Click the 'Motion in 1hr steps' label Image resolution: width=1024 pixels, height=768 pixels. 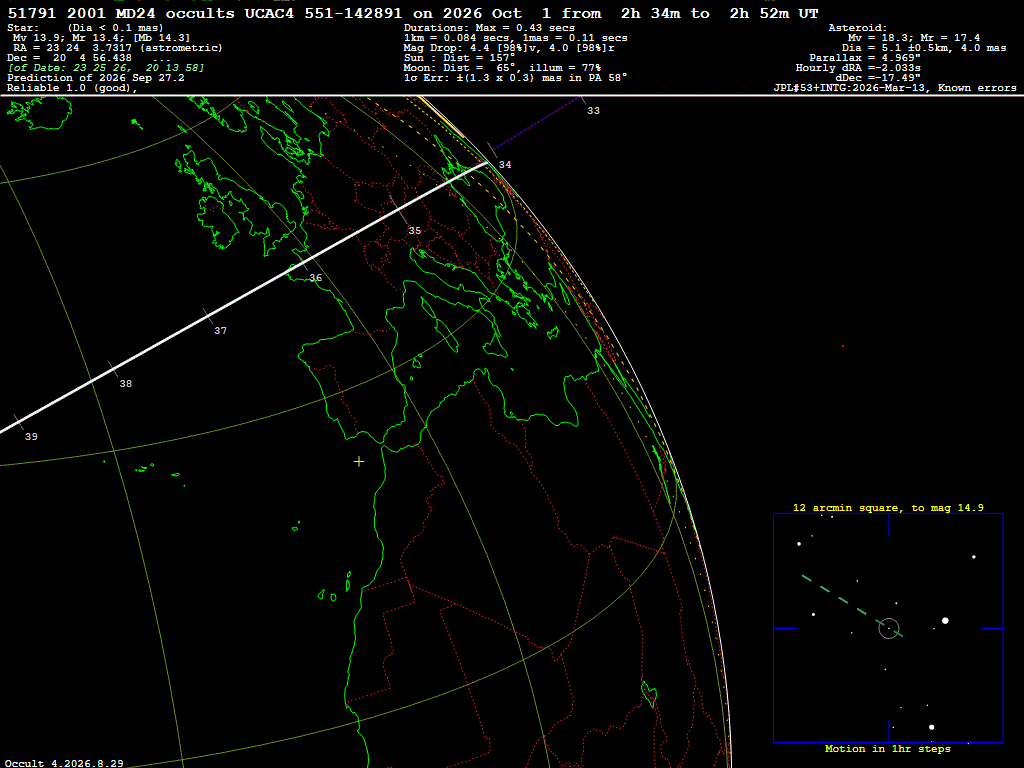tap(888, 748)
